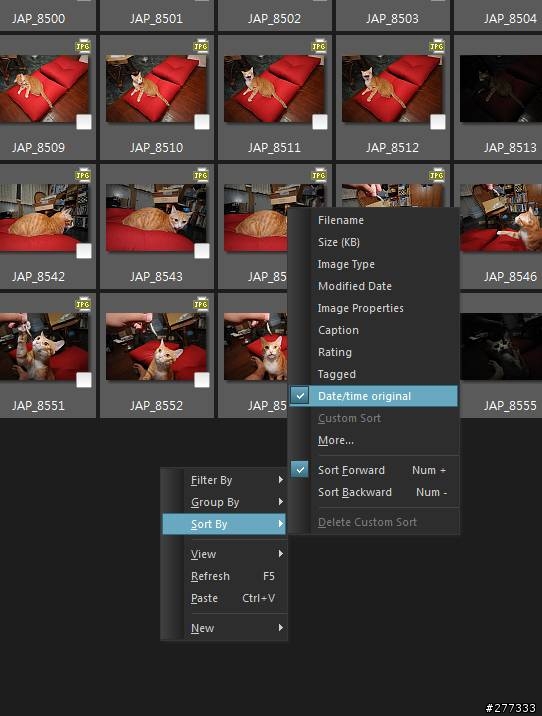Expand the Filter By submenu arrow
Screen dimensions: 542x716
281,479
